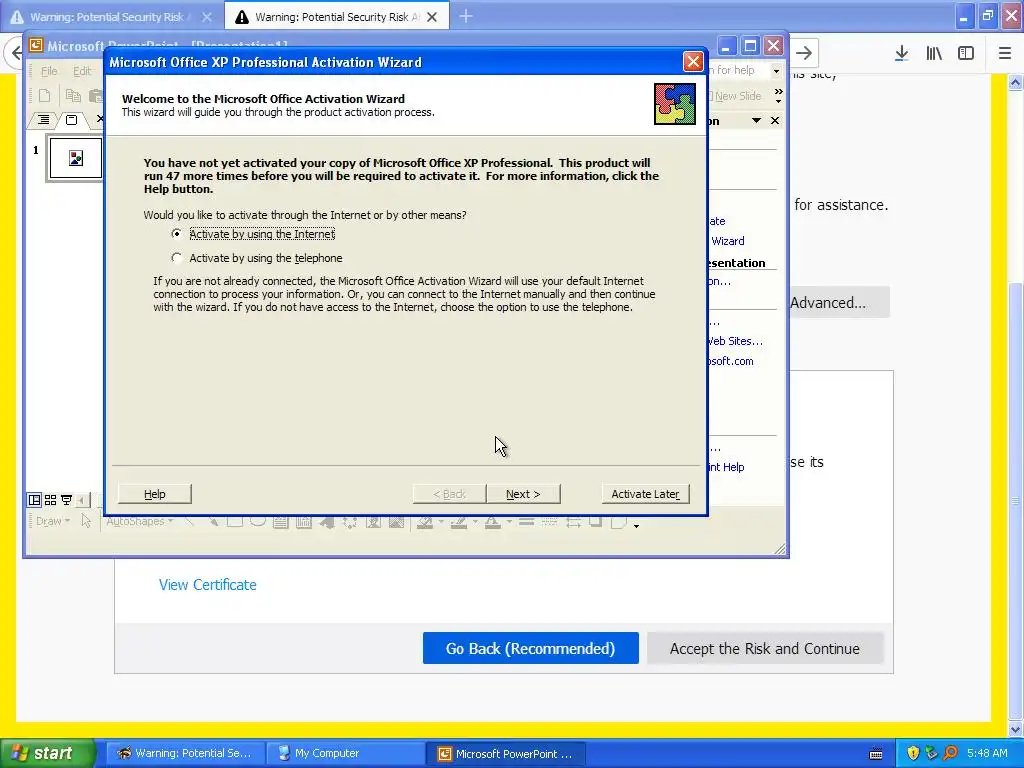This screenshot has width=1024, height=768.
Task: Select the Oval drawing tool
Action: tap(258, 521)
